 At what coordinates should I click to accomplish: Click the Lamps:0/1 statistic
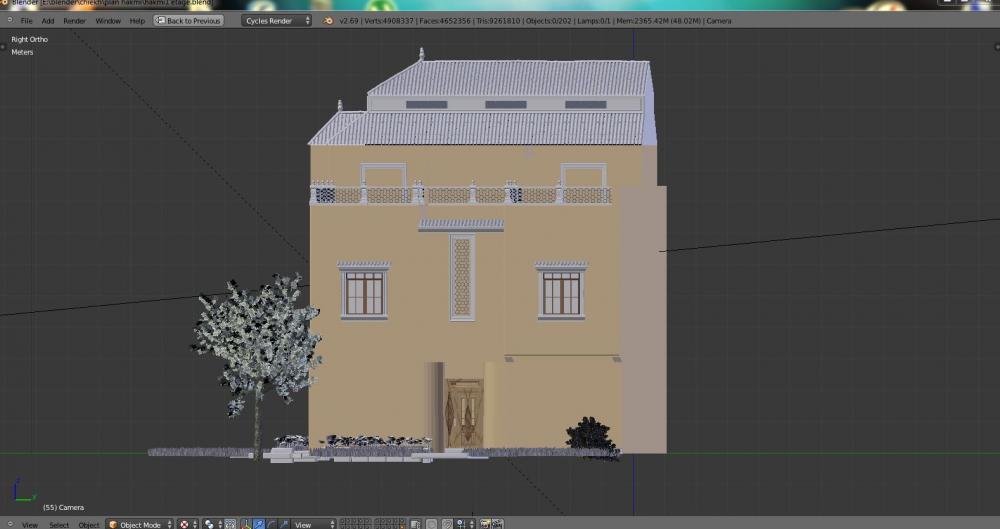593,20
